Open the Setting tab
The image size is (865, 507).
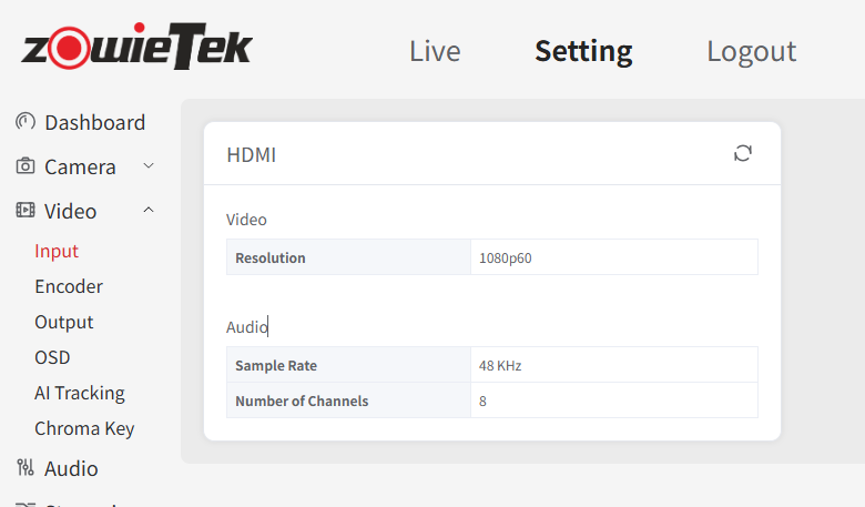point(584,52)
